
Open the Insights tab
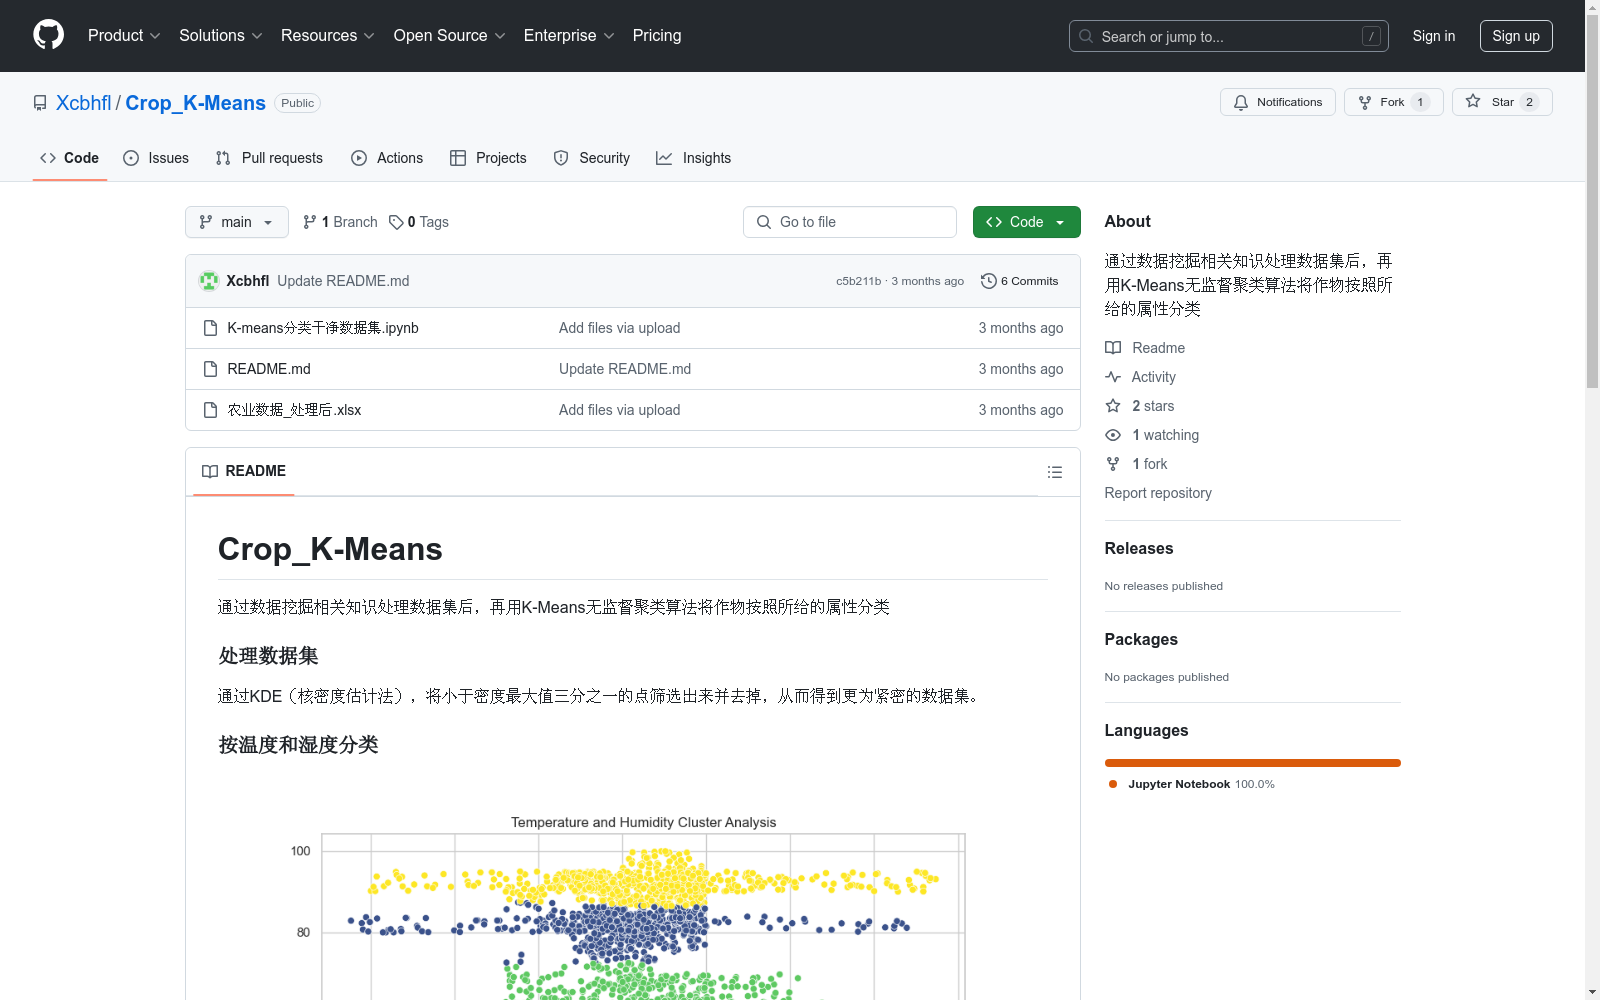[693, 158]
